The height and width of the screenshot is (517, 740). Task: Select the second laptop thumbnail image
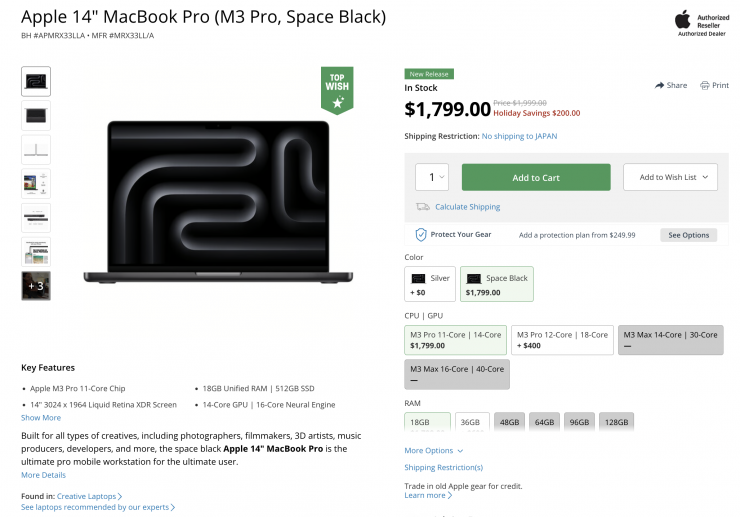point(36,116)
